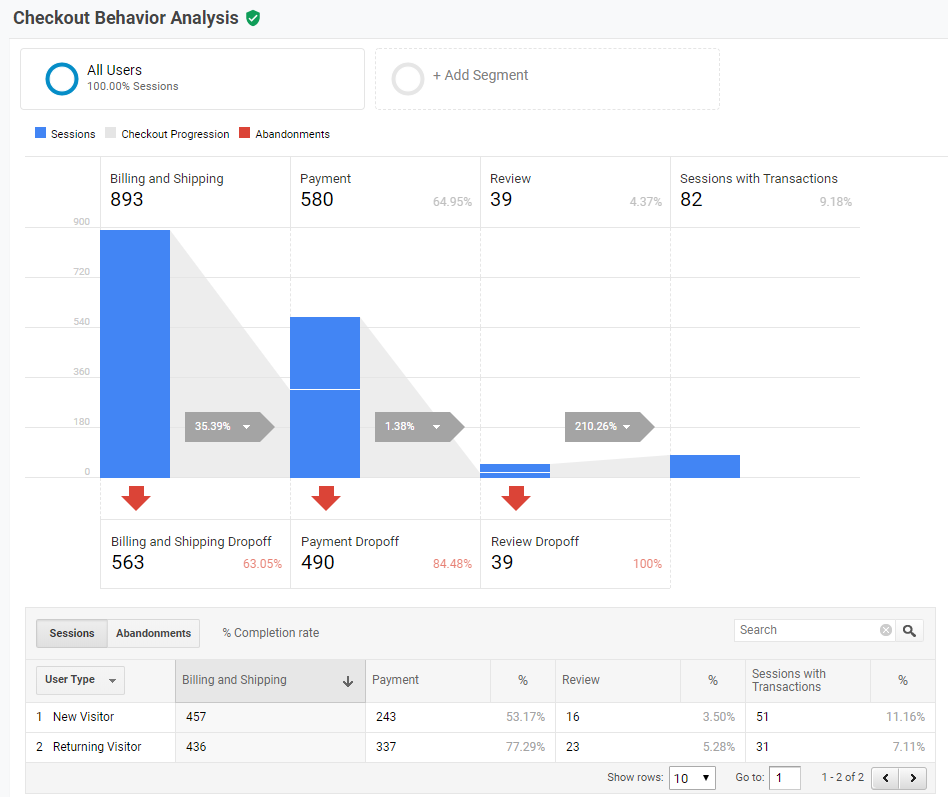
Task: Change Show rows dropdown value
Action: [692, 778]
